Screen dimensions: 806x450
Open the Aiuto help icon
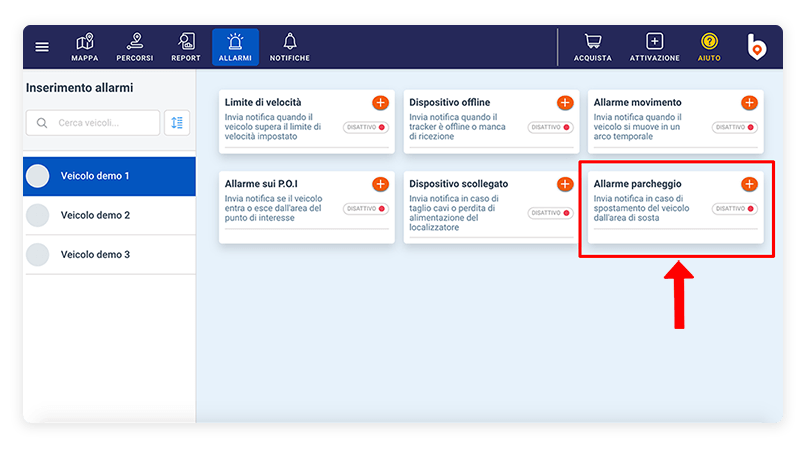[x=710, y=46]
